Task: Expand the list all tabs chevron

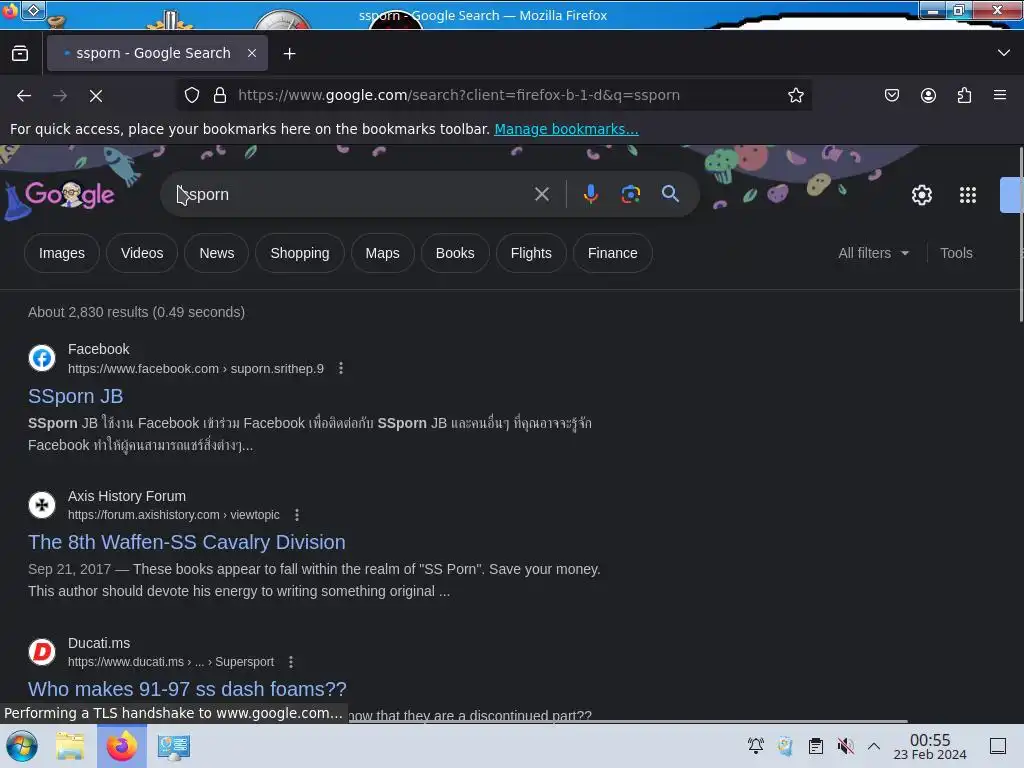Action: point(1004,53)
